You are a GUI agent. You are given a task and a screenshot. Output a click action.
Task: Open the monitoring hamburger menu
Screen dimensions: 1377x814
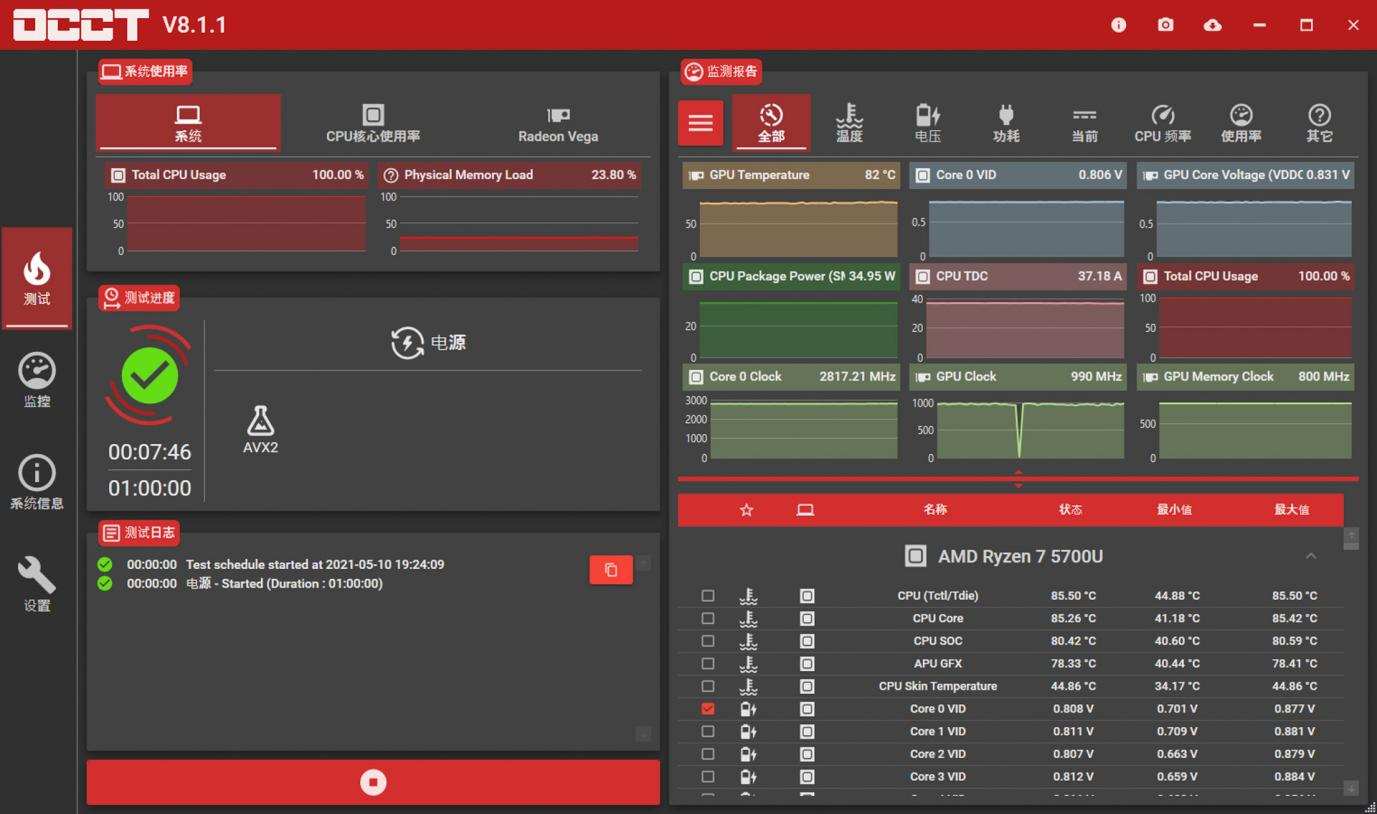point(700,123)
